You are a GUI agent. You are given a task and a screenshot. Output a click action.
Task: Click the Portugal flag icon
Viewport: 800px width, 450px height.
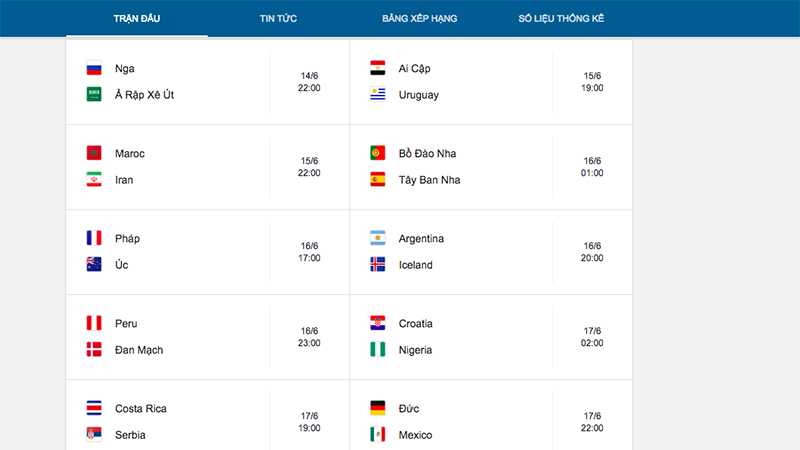click(x=378, y=154)
